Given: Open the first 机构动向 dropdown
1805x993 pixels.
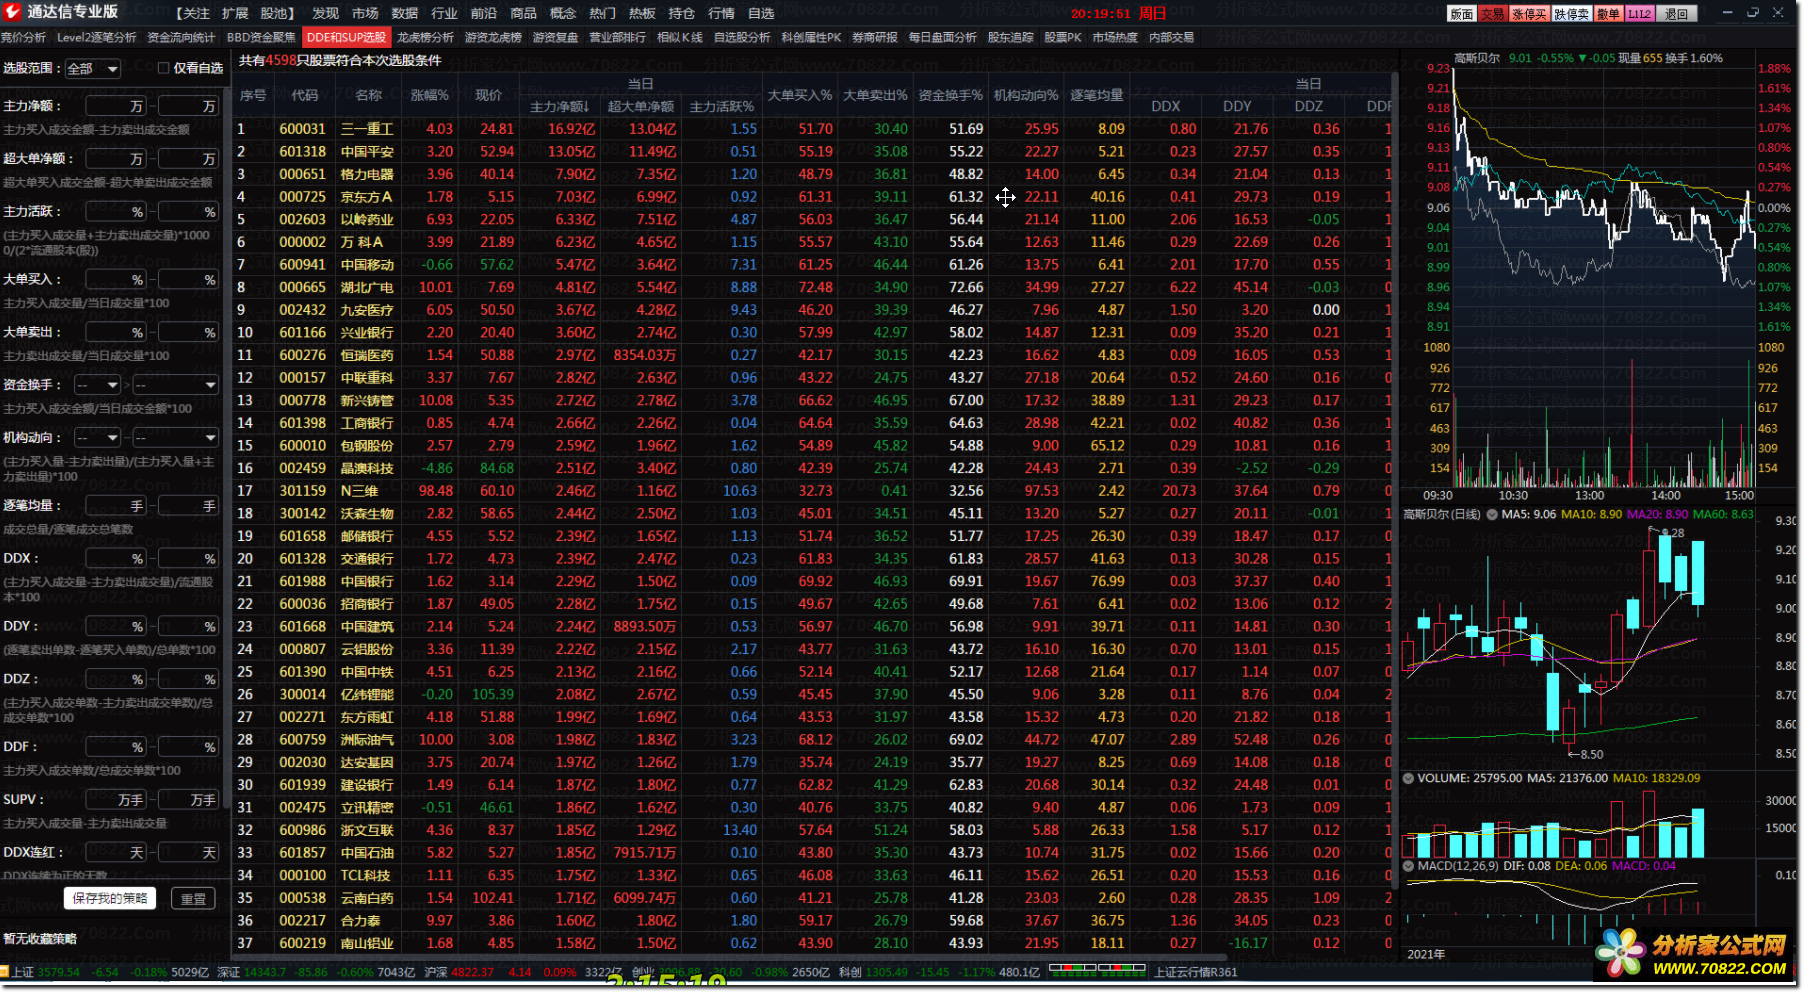Looking at the screenshot, I should click(98, 438).
